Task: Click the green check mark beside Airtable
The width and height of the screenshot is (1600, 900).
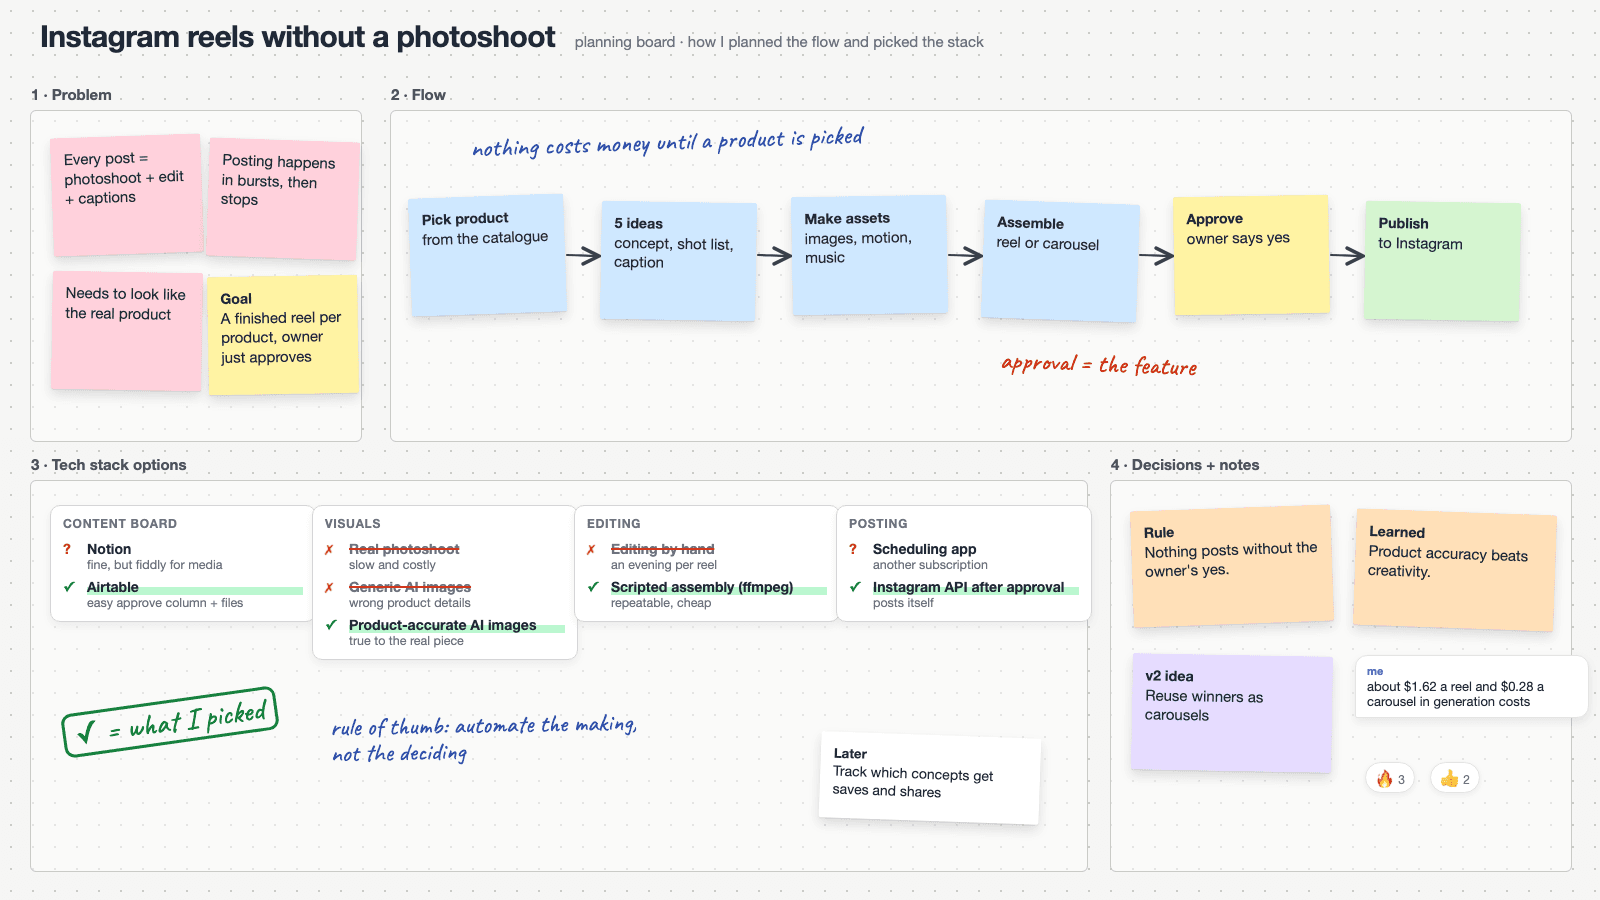Action: (69, 587)
